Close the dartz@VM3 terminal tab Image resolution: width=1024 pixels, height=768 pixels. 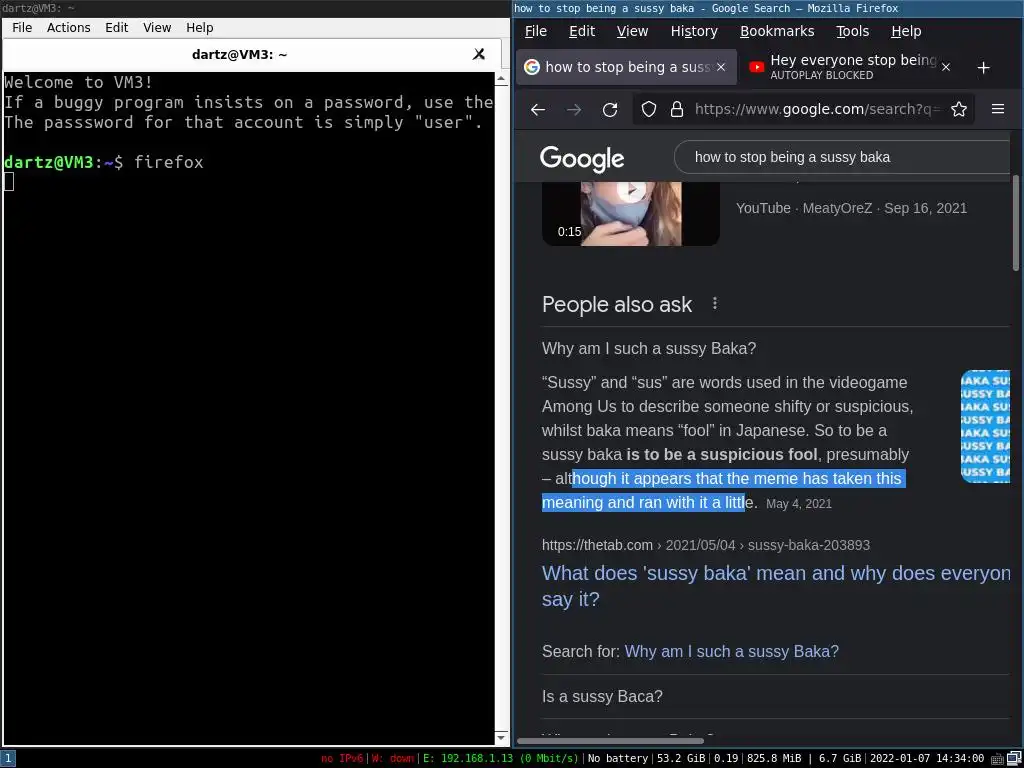coord(479,54)
